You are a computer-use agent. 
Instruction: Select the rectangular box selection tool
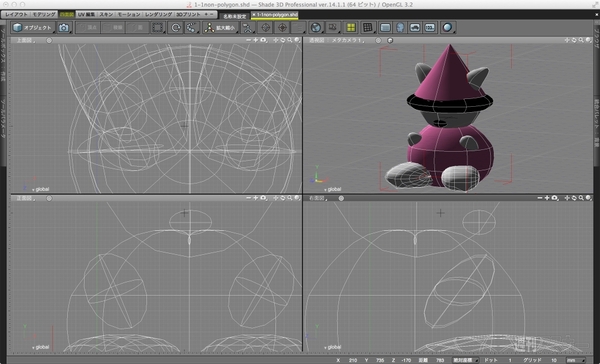(158, 28)
